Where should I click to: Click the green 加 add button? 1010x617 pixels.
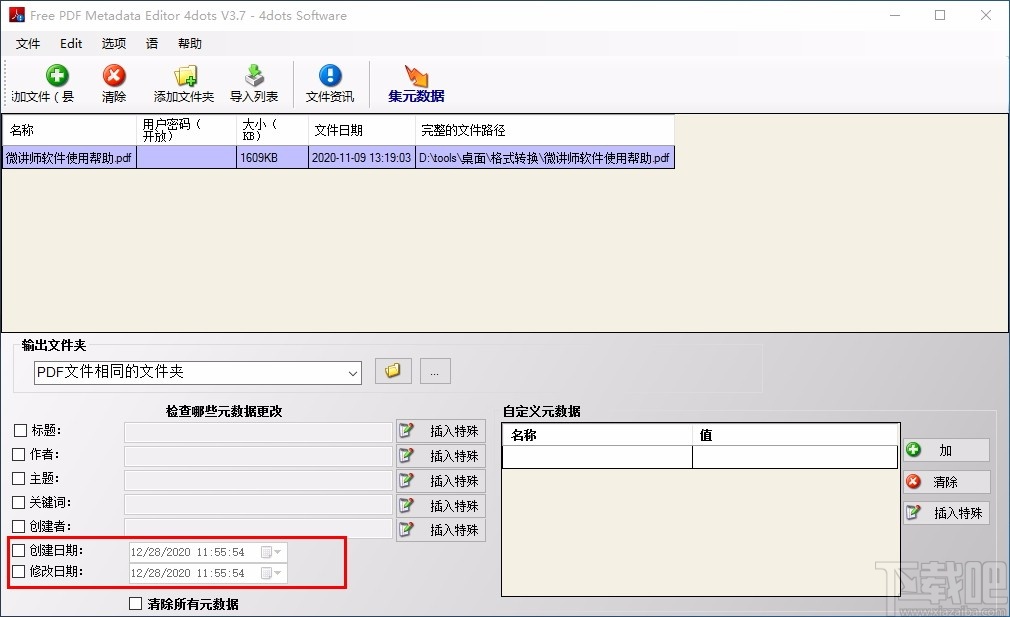click(945, 450)
